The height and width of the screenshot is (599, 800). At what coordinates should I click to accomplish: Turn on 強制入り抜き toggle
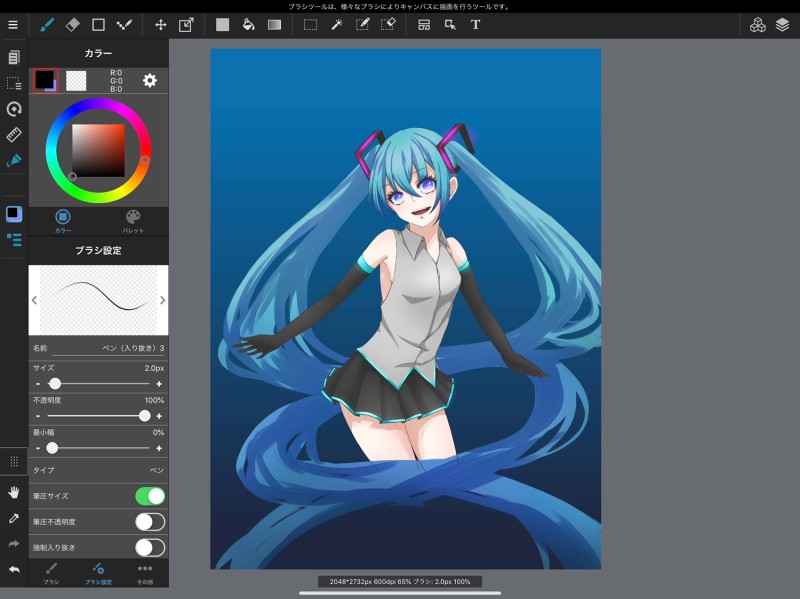click(x=149, y=547)
